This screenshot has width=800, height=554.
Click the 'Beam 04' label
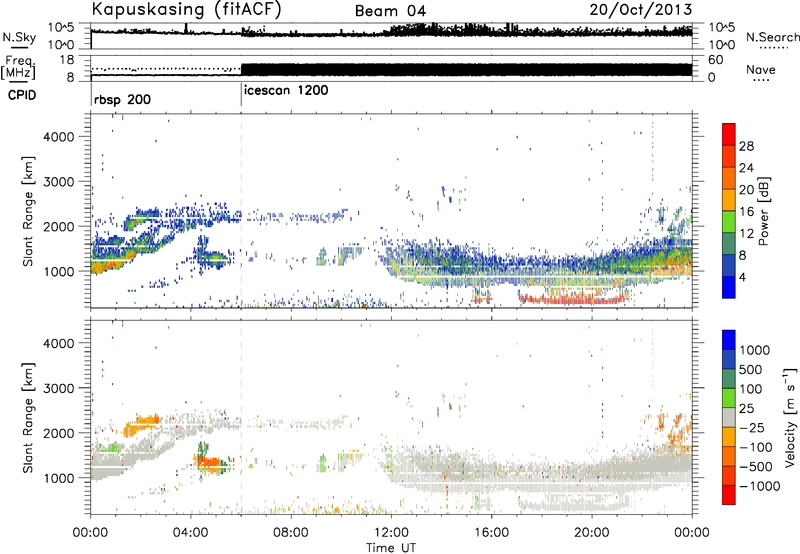click(390, 11)
